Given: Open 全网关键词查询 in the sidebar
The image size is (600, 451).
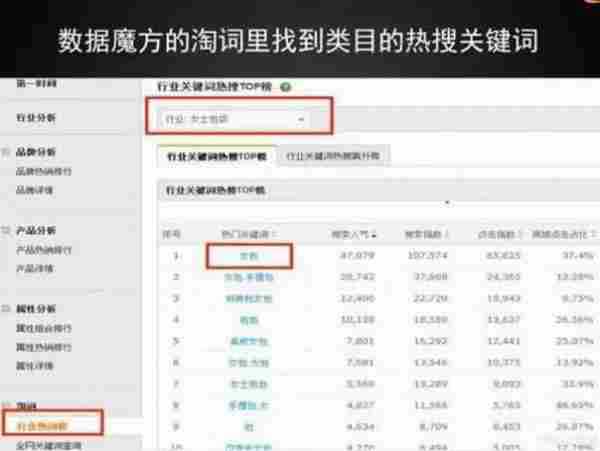Looking at the screenshot, I should pos(49,446).
